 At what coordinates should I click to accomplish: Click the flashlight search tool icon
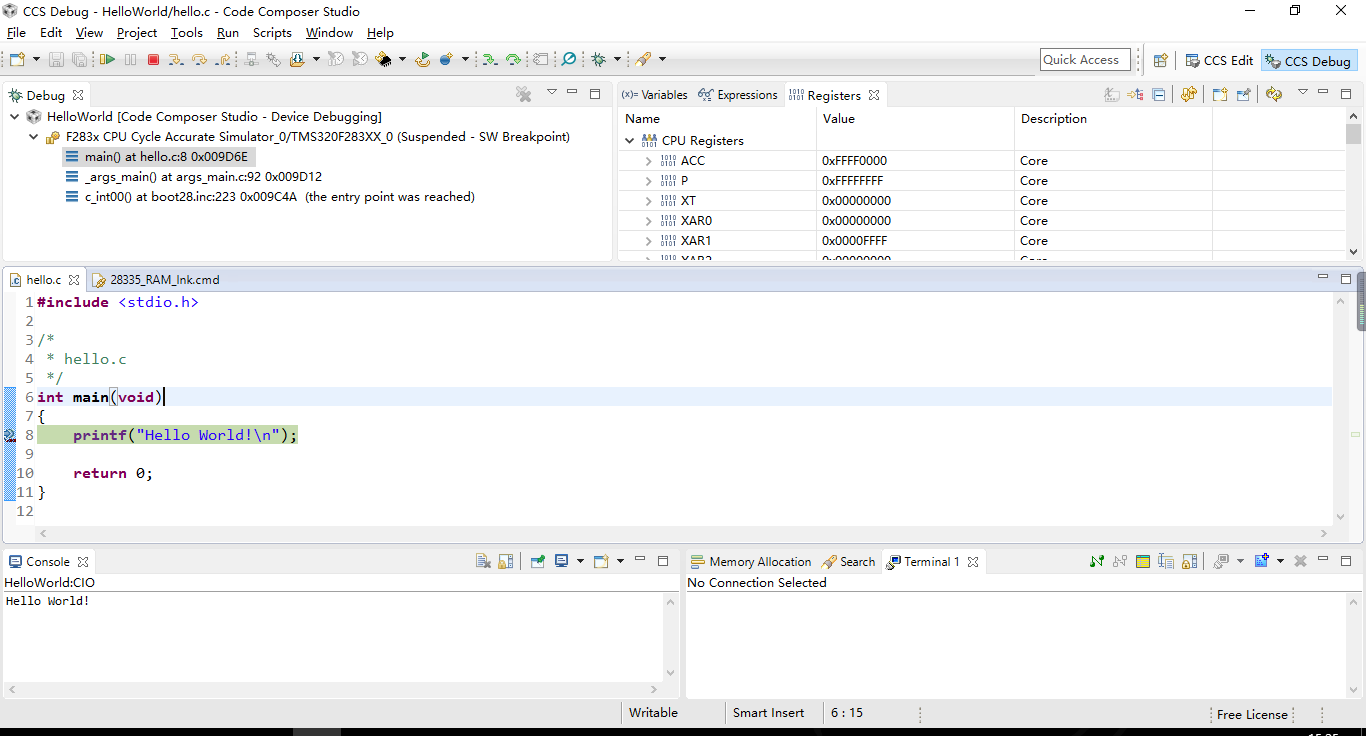[x=643, y=60]
